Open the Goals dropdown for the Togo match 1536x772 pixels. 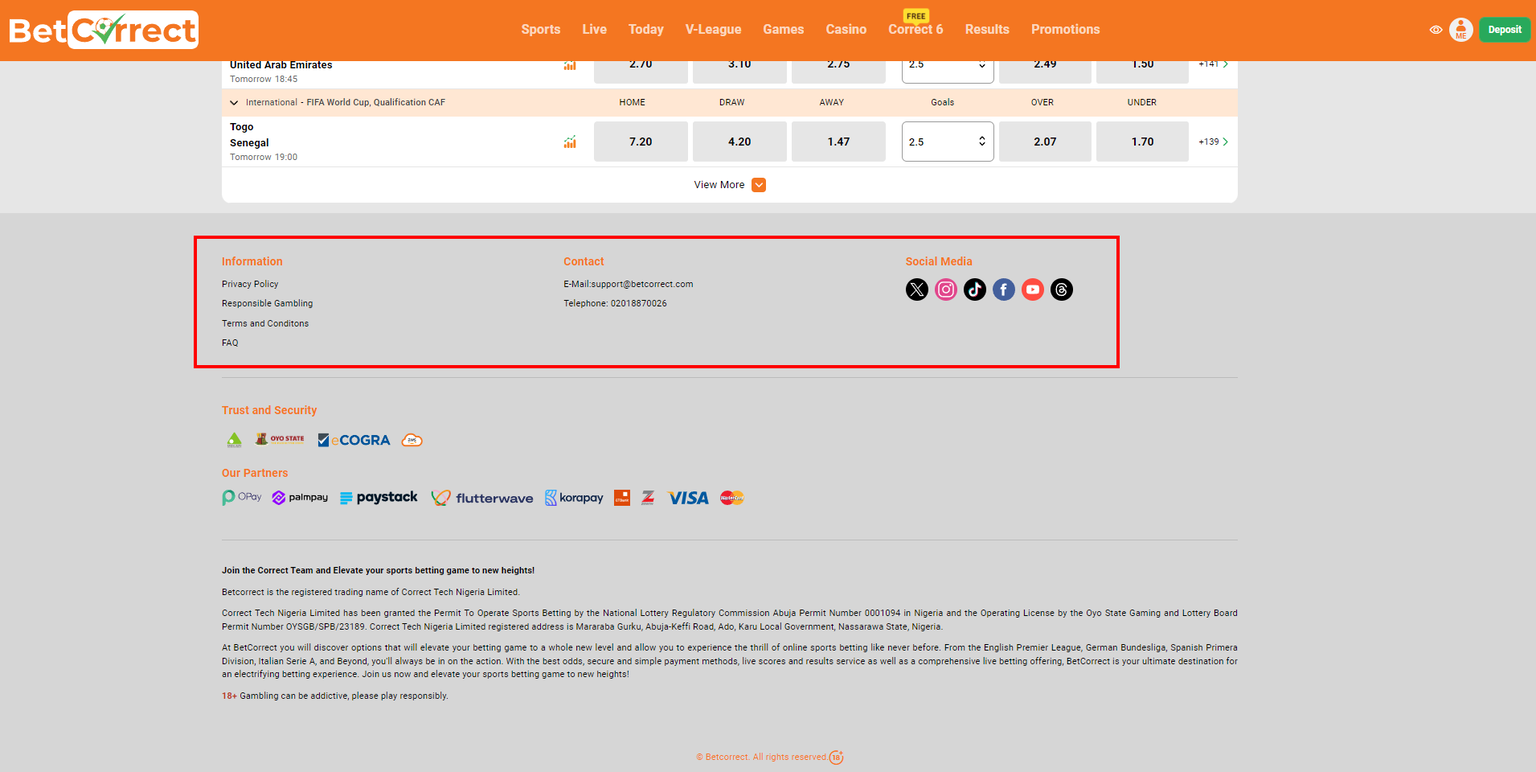tap(946, 141)
